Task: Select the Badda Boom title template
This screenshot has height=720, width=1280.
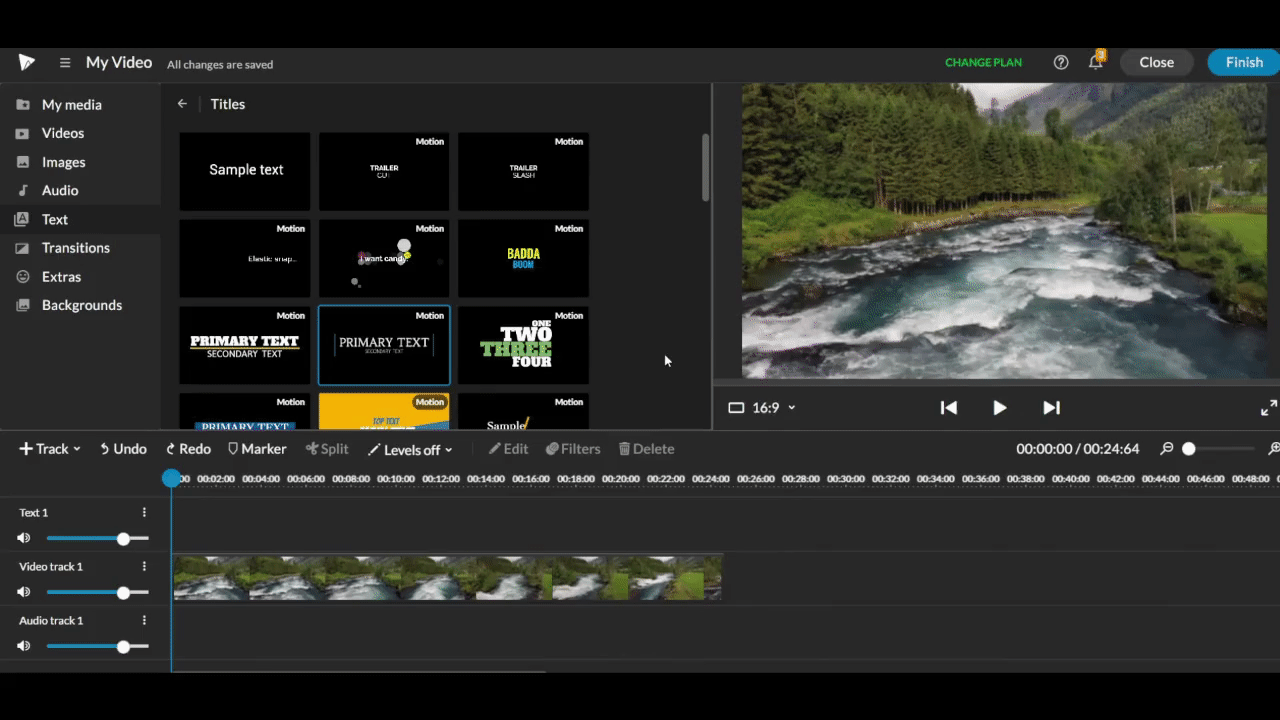Action: (x=523, y=258)
